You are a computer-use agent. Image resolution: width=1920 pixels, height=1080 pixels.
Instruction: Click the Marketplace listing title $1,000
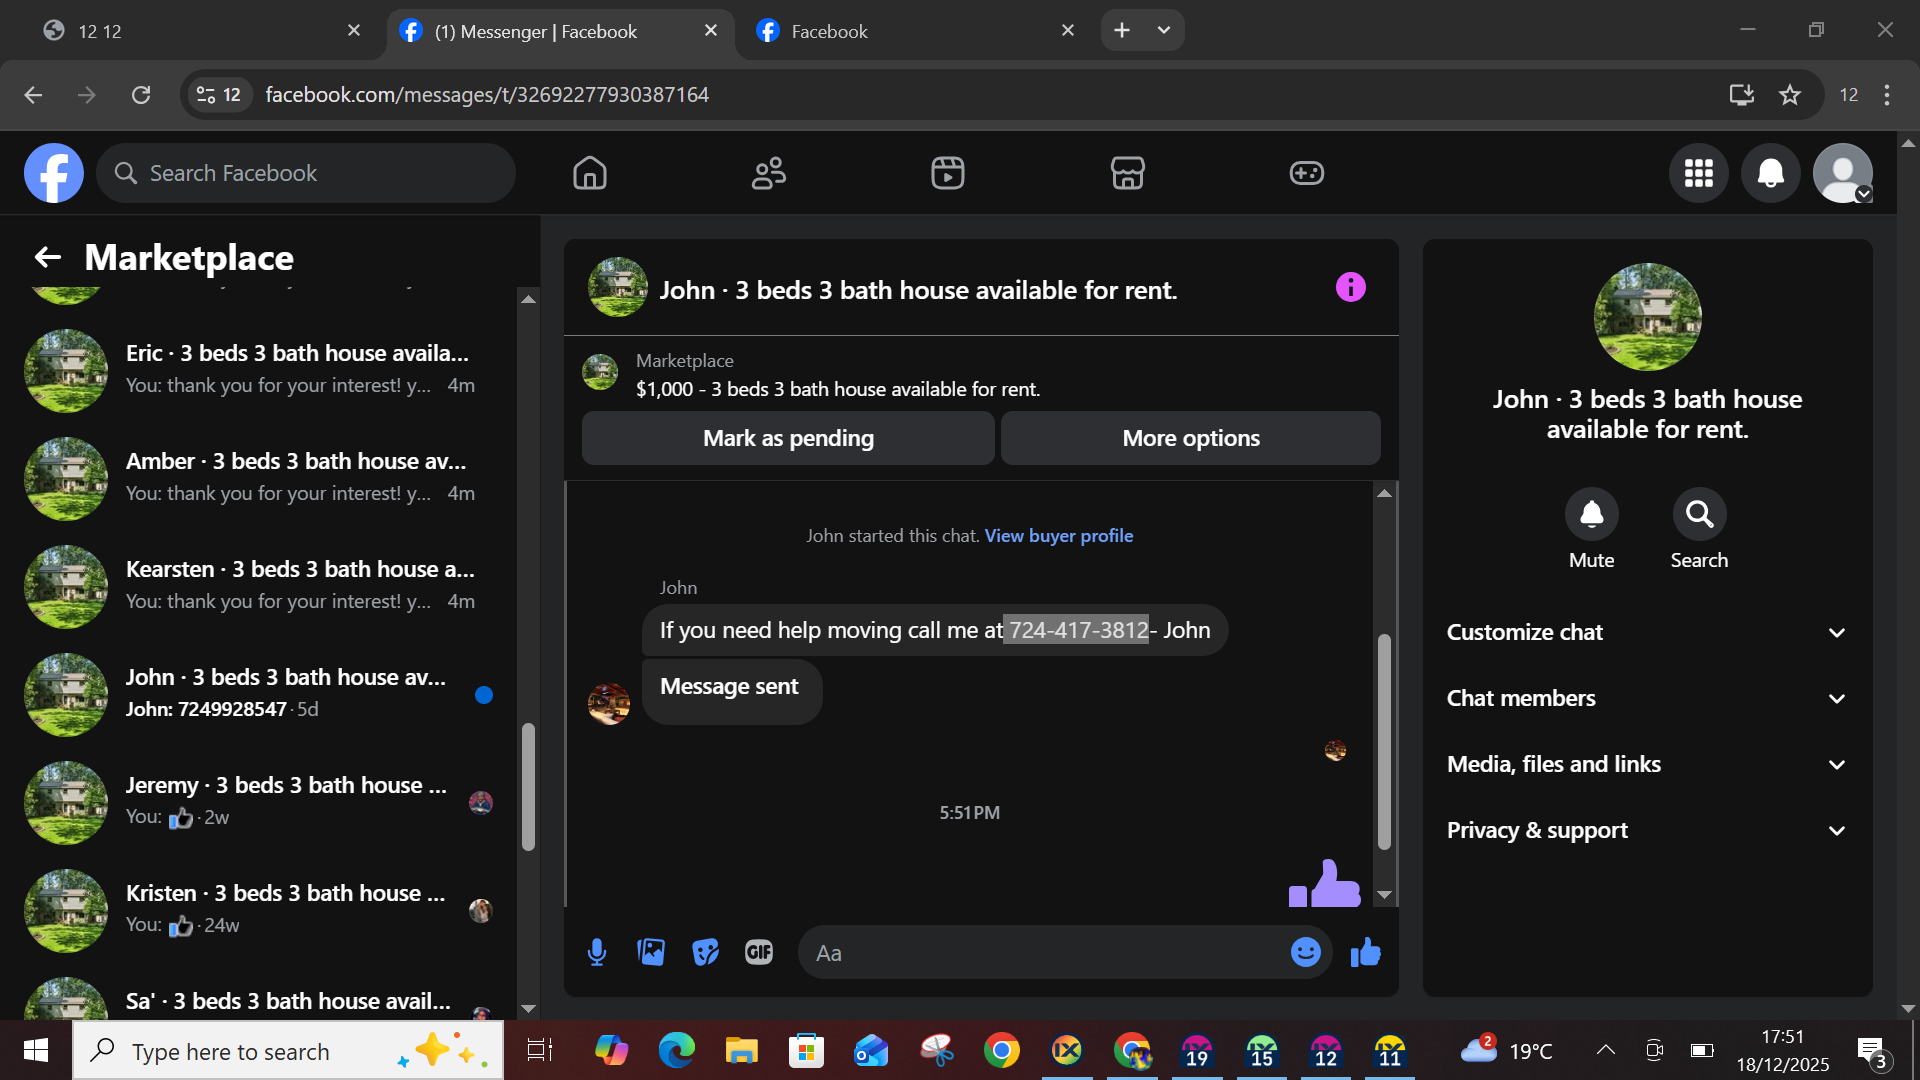[838, 389]
